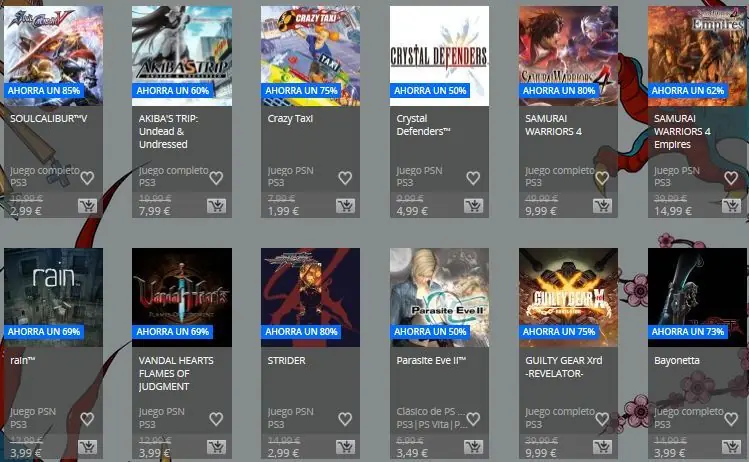Add SAMURAI WARRIORS 4 to cart
The height and width of the screenshot is (462, 749).
pyautogui.click(x=603, y=206)
